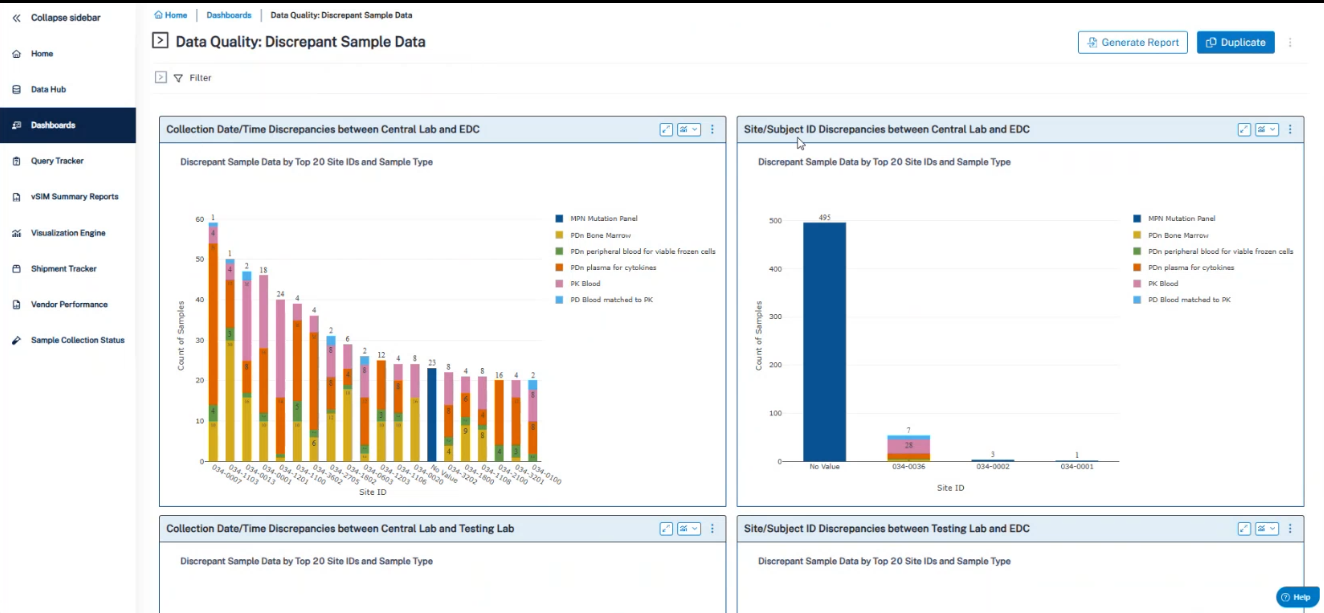Viewport: 1324px width, 613px height.
Task: Open page options kebab menu near Duplicate
Action: point(1290,43)
